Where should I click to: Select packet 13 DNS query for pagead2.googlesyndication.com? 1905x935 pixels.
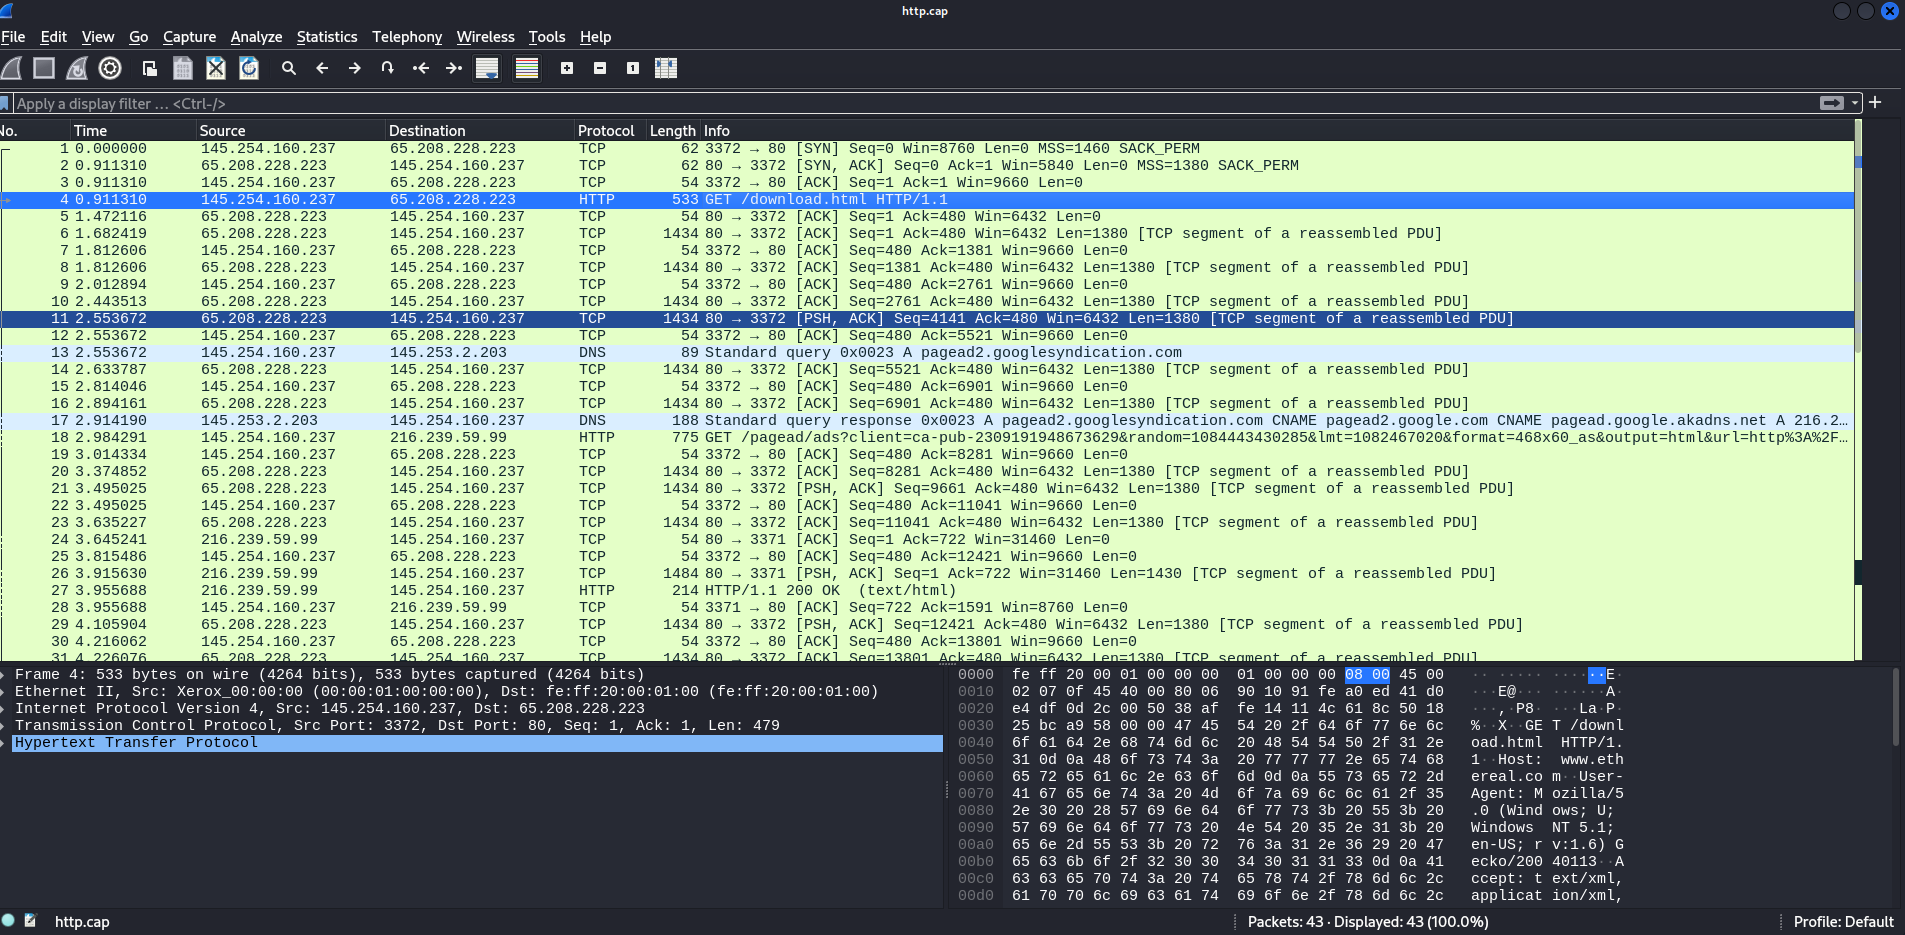click(927, 352)
